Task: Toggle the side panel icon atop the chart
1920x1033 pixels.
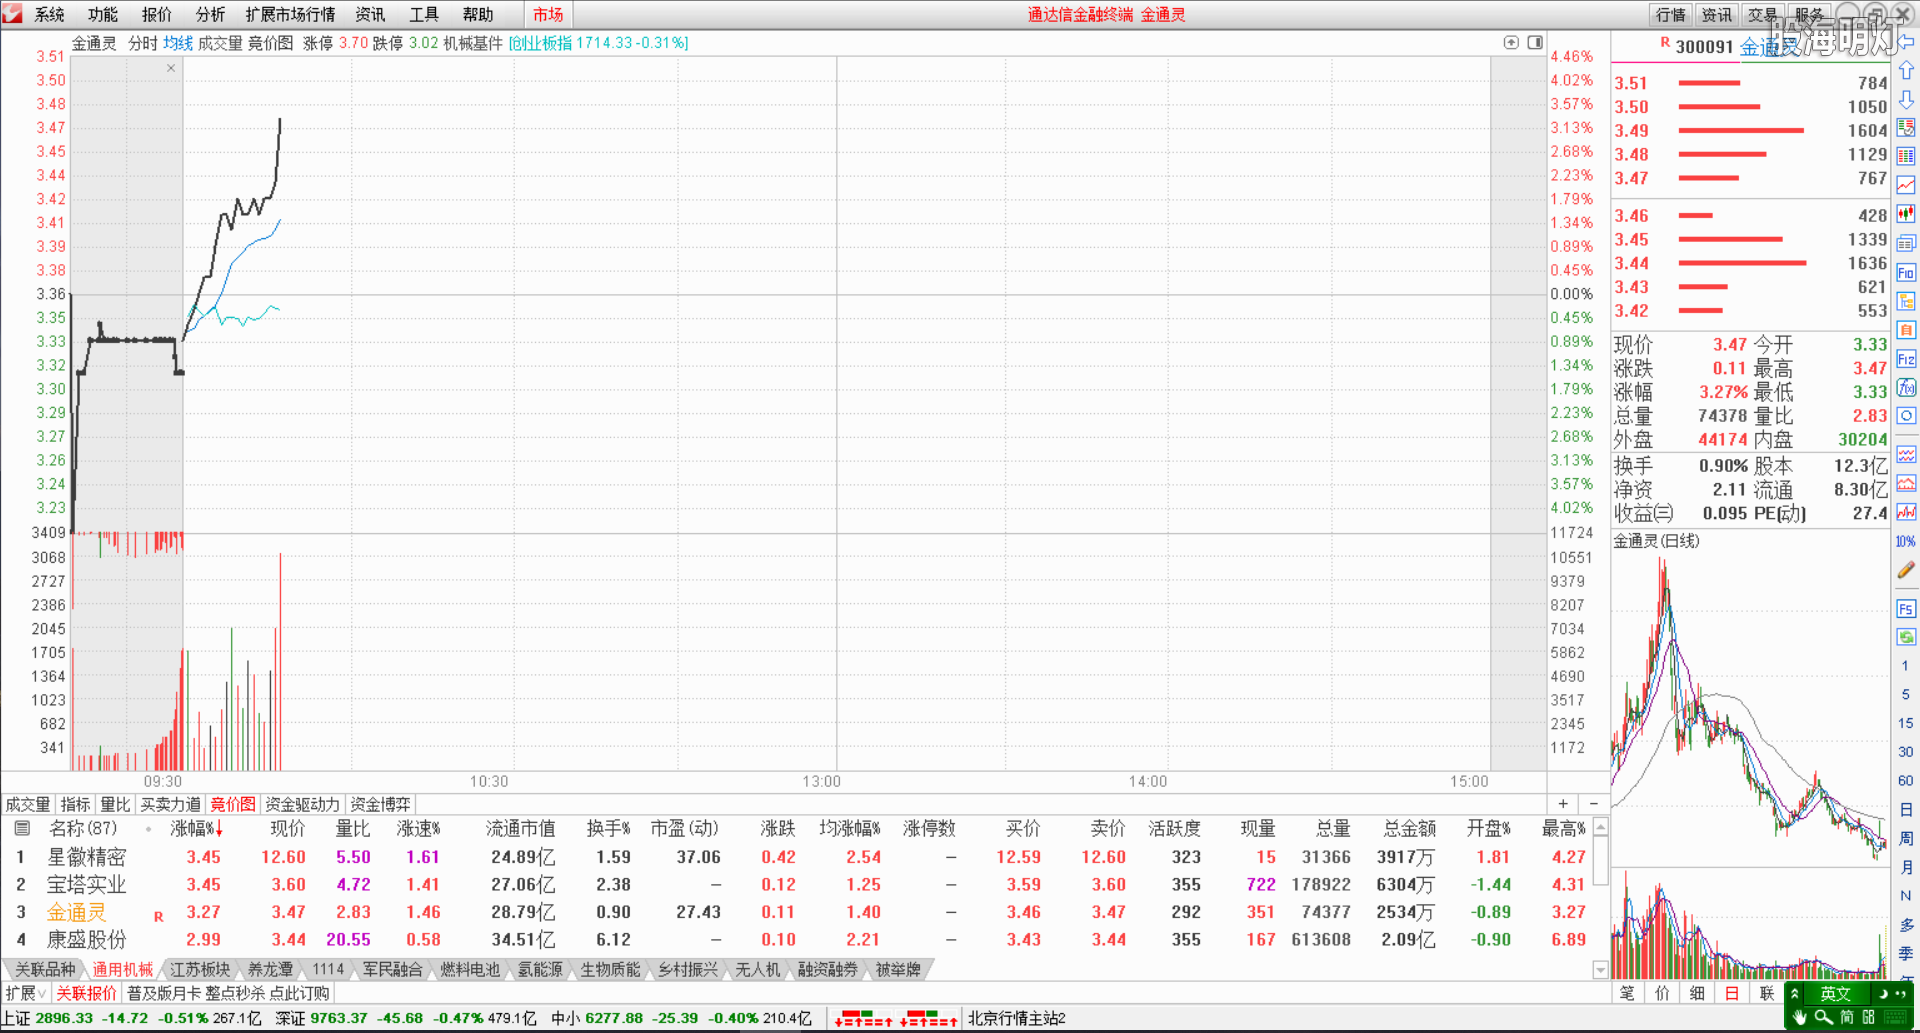Action: tap(1535, 42)
